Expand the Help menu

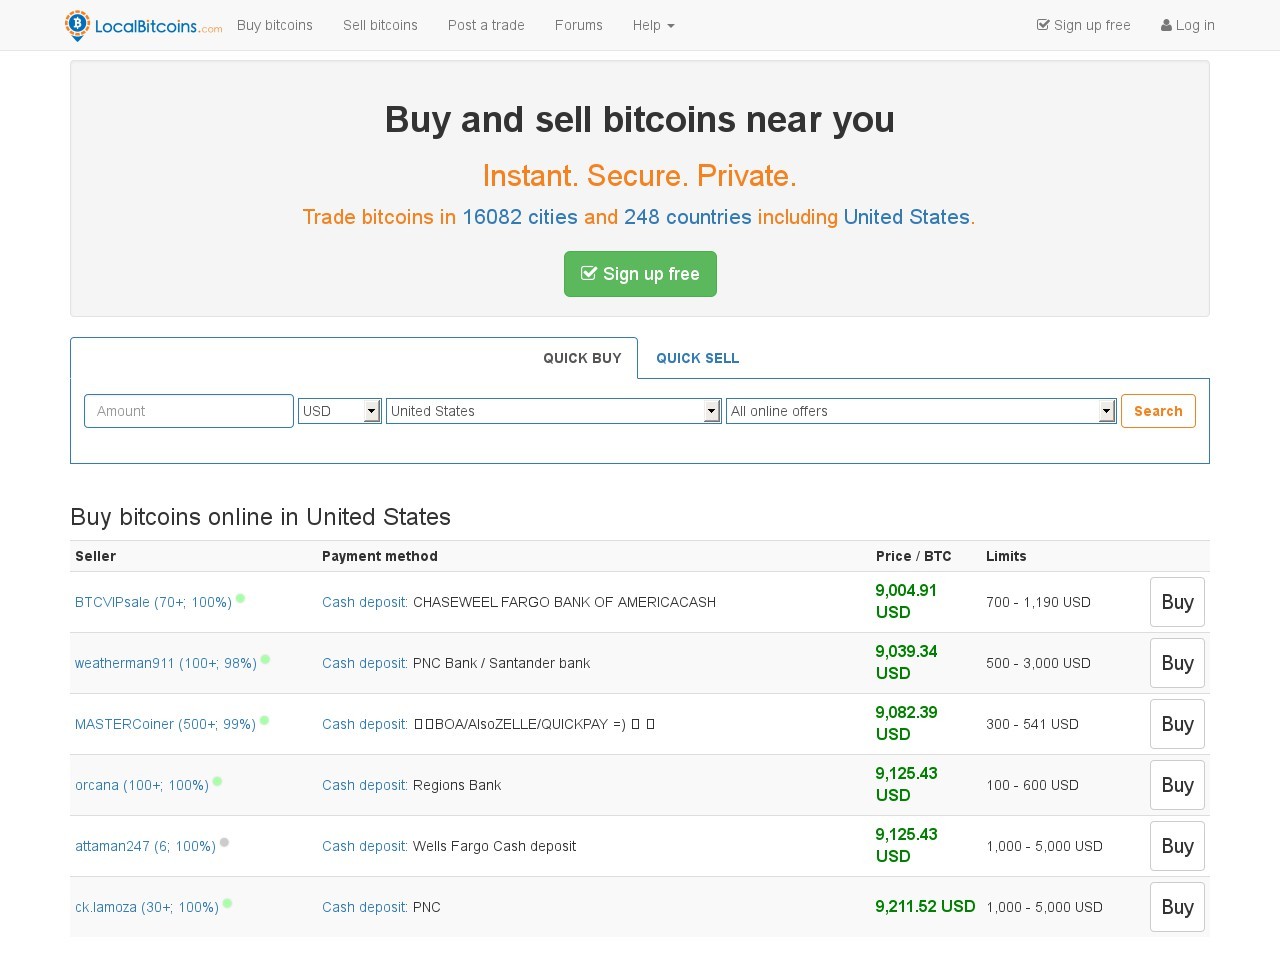(x=653, y=25)
